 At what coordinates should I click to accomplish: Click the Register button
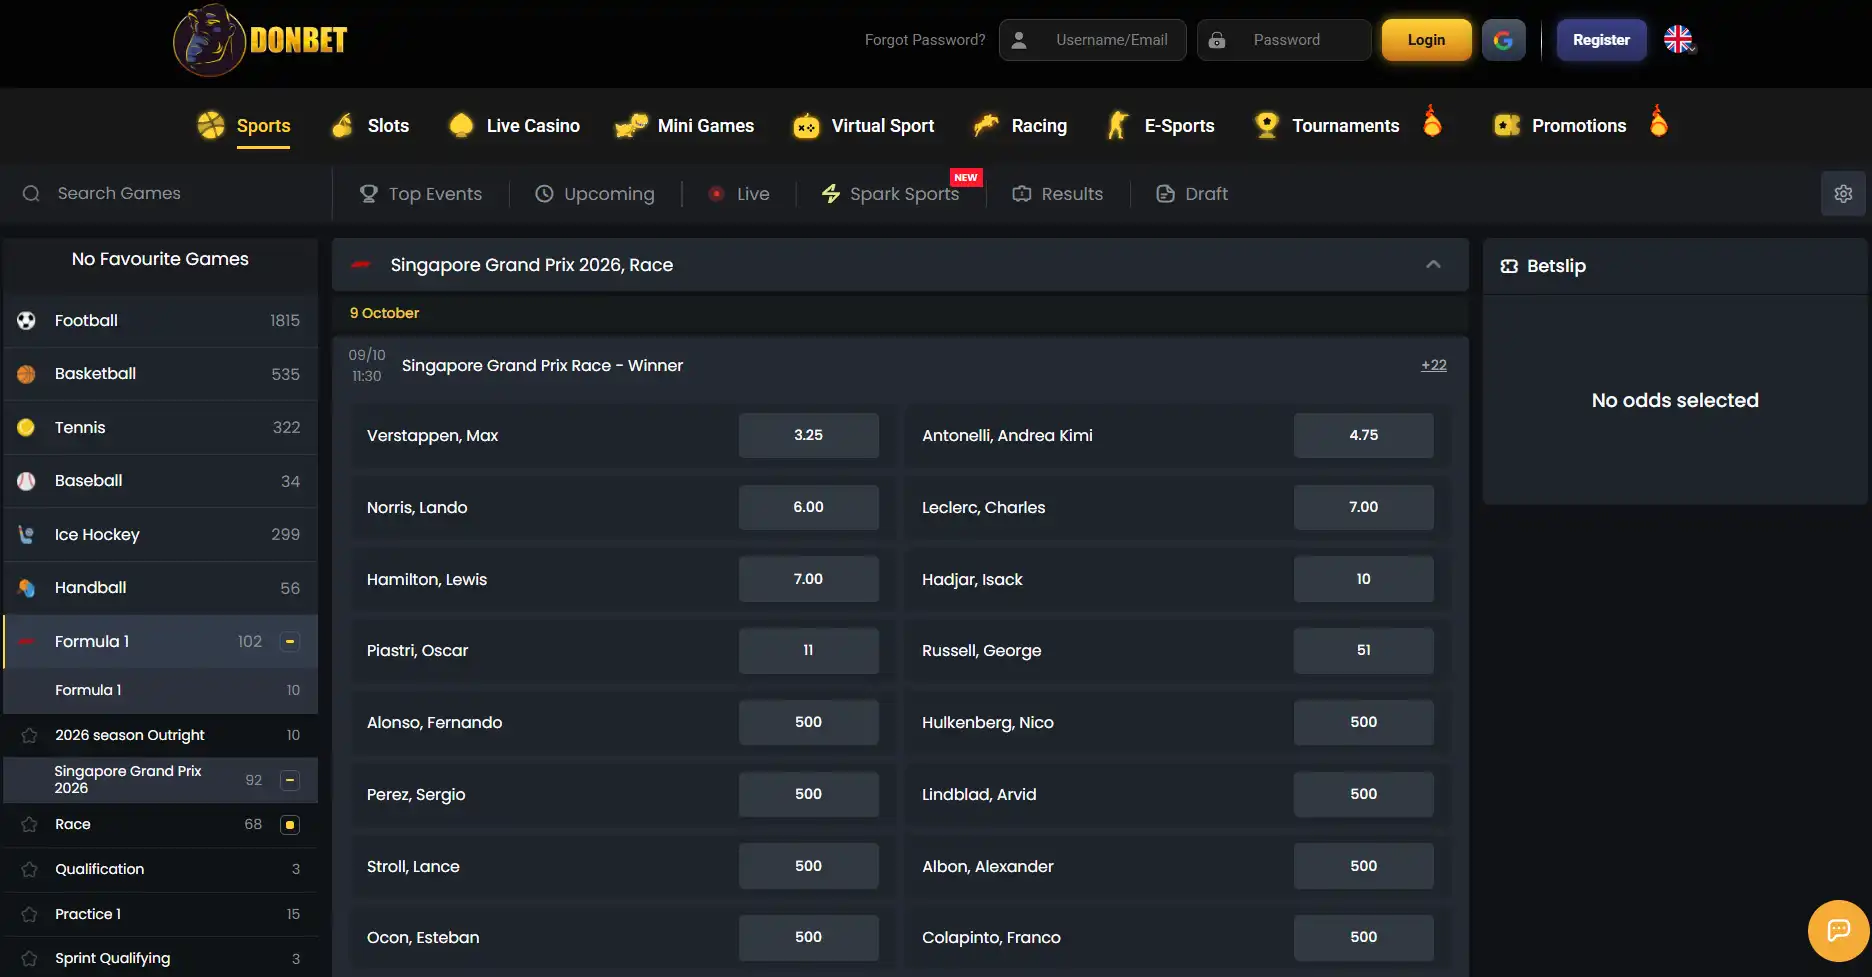(1601, 40)
